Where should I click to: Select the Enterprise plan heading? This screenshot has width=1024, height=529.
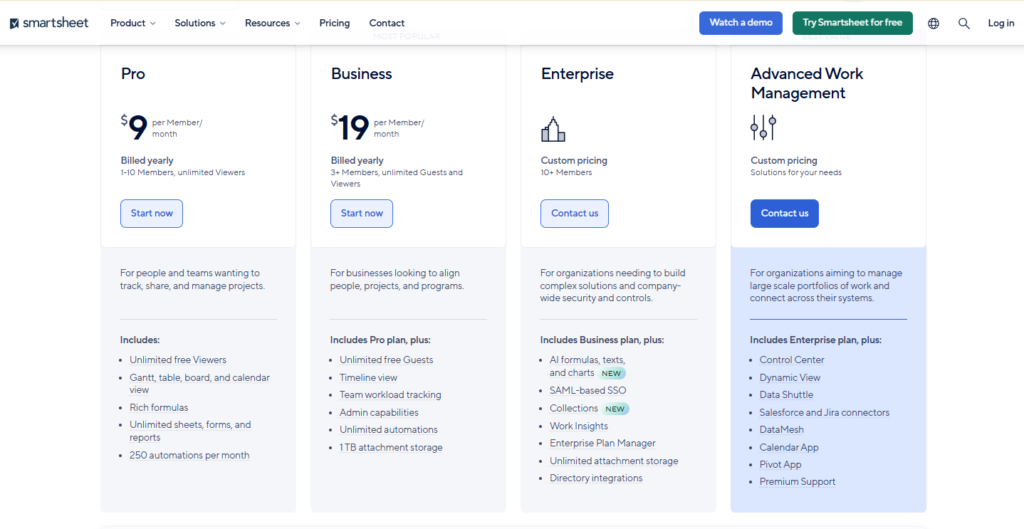(577, 74)
